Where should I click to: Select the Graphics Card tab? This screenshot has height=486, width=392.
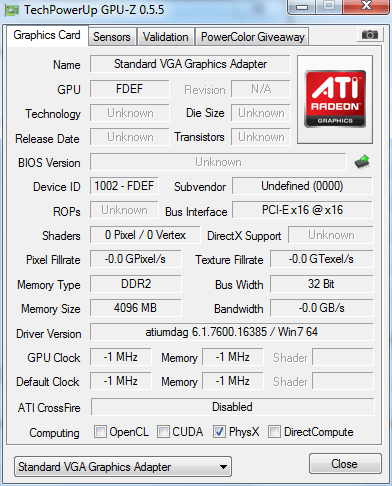tap(47, 35)
